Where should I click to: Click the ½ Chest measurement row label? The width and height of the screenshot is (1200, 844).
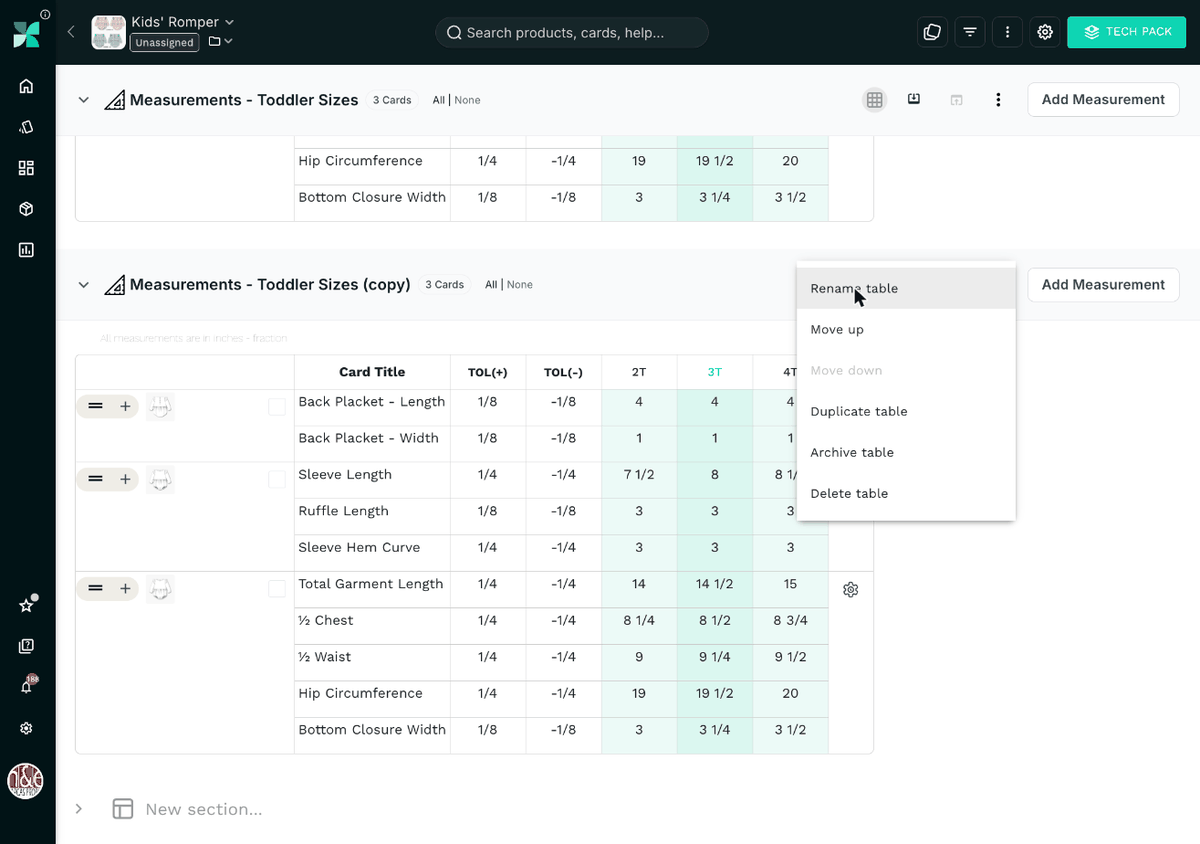[326, 621]
